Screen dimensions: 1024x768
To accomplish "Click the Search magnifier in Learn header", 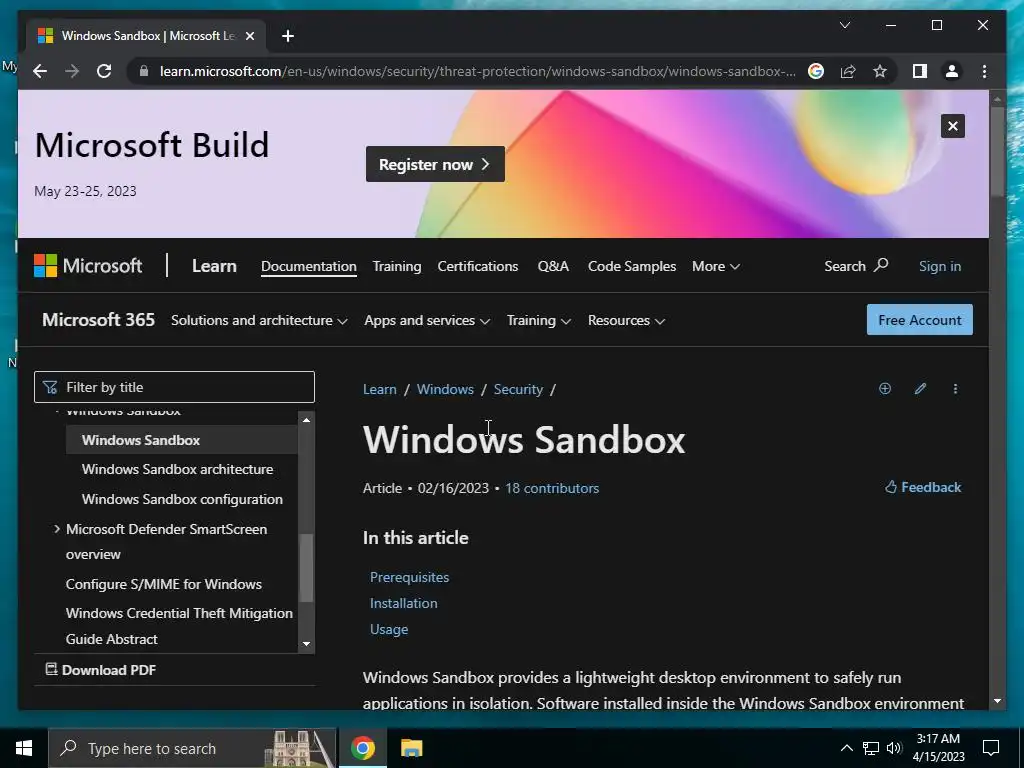I will coord(856,266).
